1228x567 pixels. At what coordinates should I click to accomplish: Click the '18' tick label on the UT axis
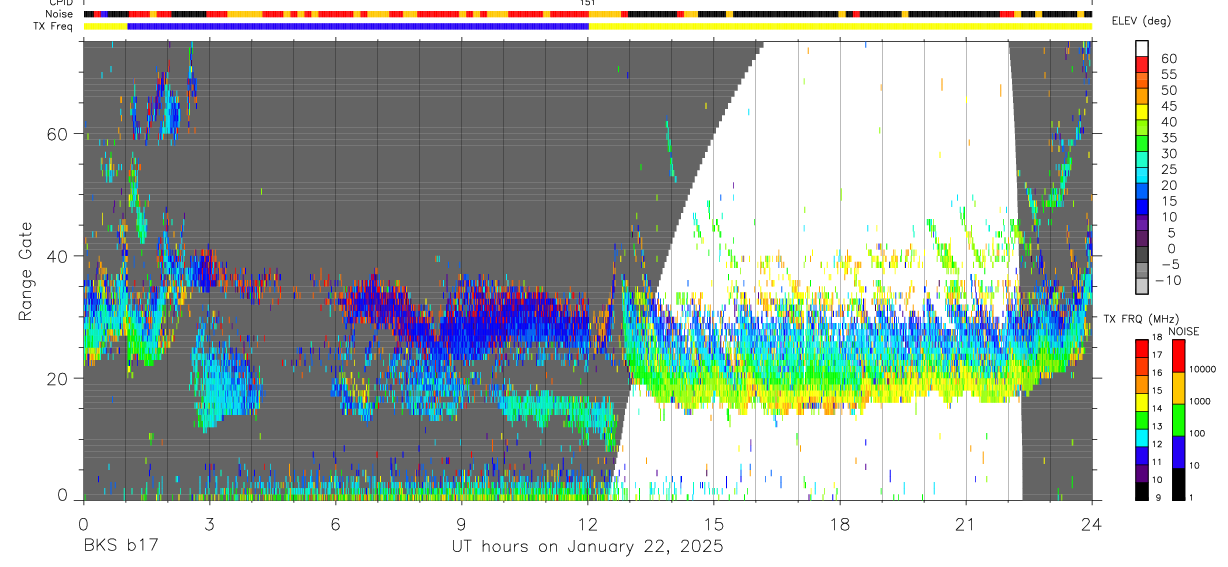coord(839,522)
